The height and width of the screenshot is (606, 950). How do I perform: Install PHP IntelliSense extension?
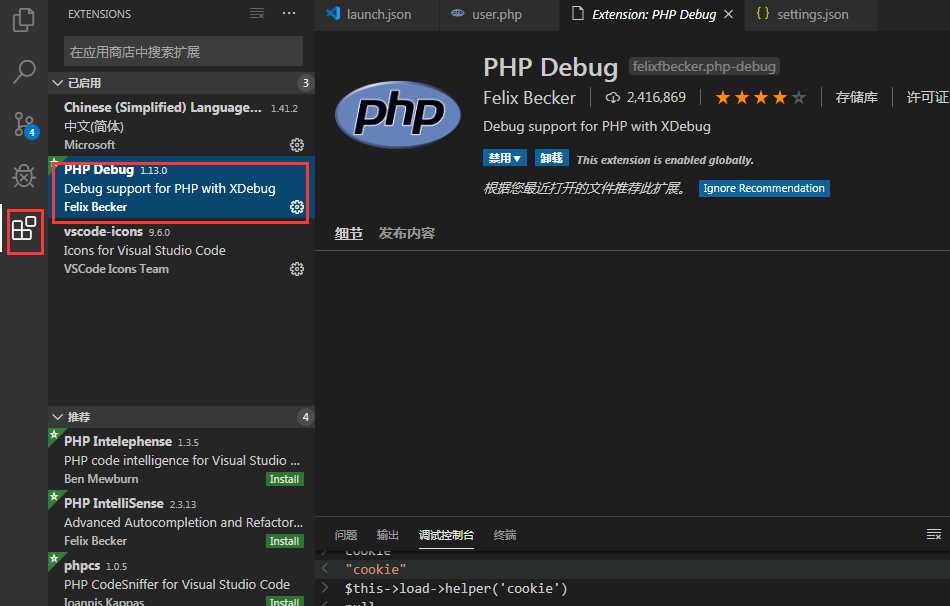[x=284, y=541]
